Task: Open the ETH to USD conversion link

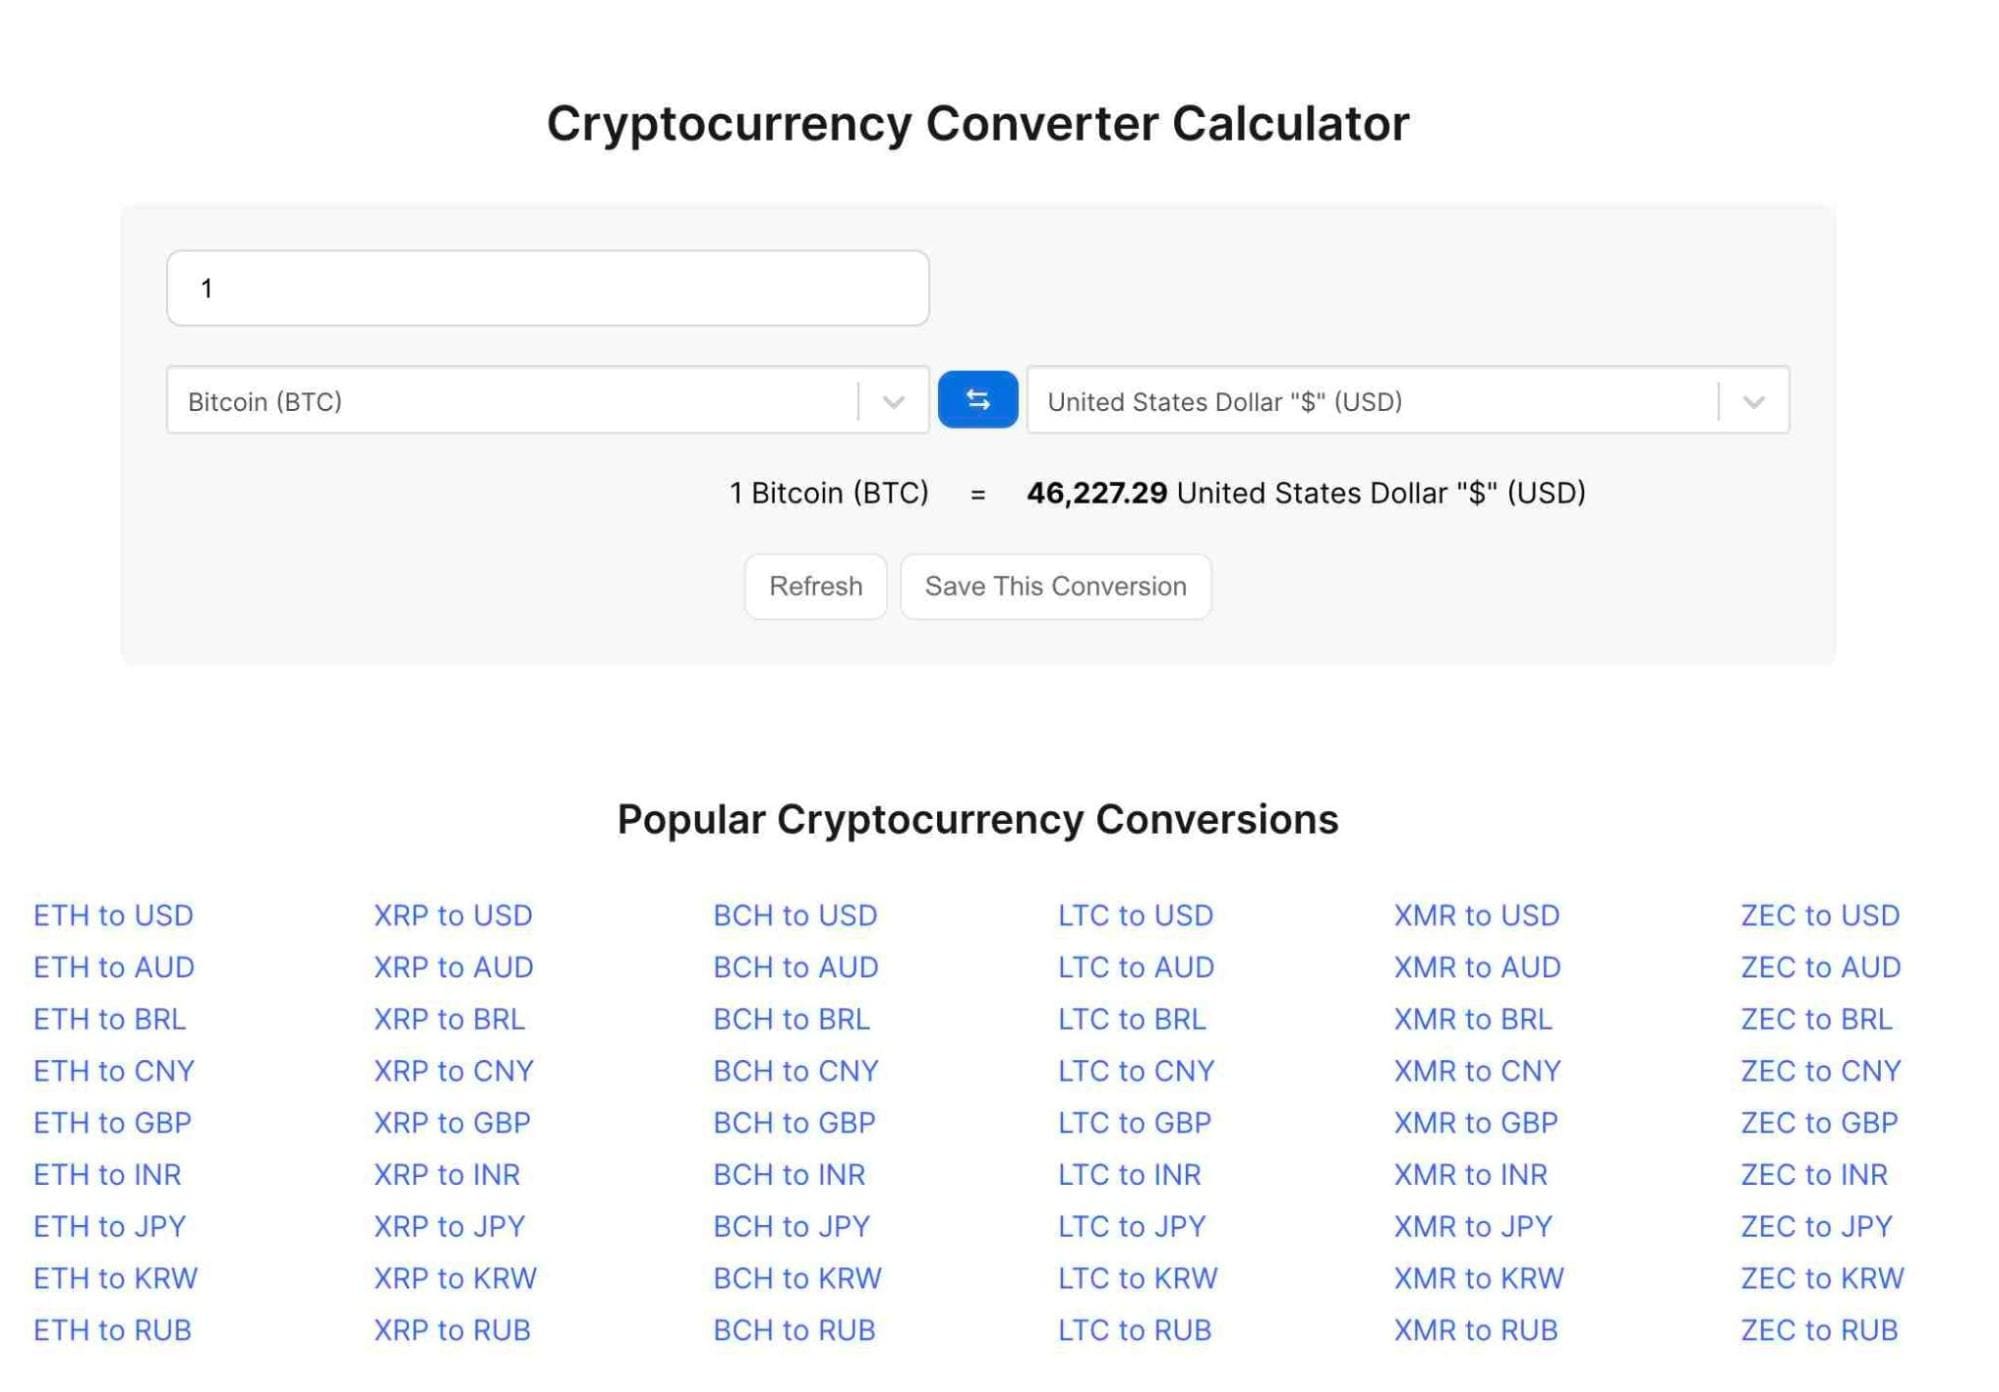Action: tap(115, 913)
